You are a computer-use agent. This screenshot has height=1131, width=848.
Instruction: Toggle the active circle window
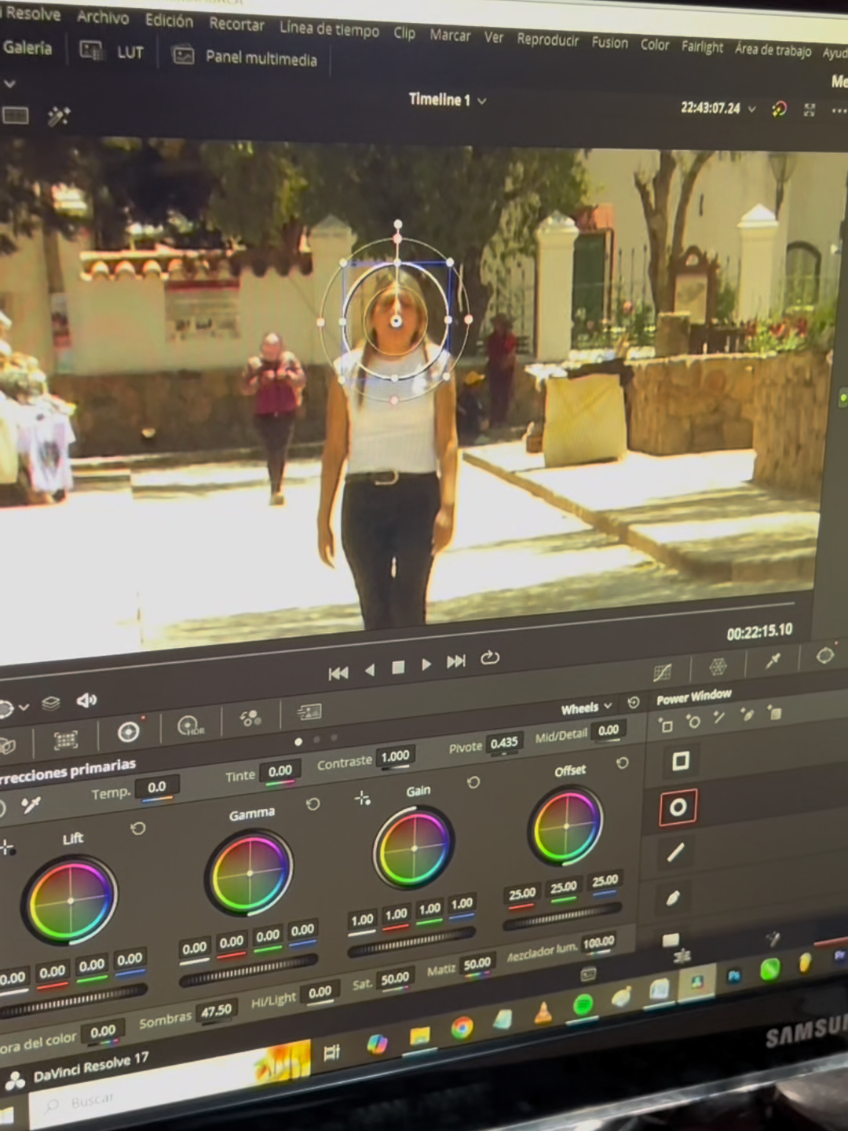pos(678,807)
